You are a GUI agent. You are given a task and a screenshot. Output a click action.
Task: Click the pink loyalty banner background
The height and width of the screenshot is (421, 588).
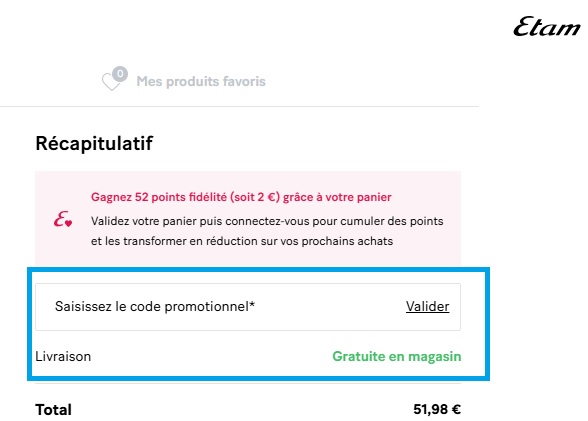click(x=248, y=219)
